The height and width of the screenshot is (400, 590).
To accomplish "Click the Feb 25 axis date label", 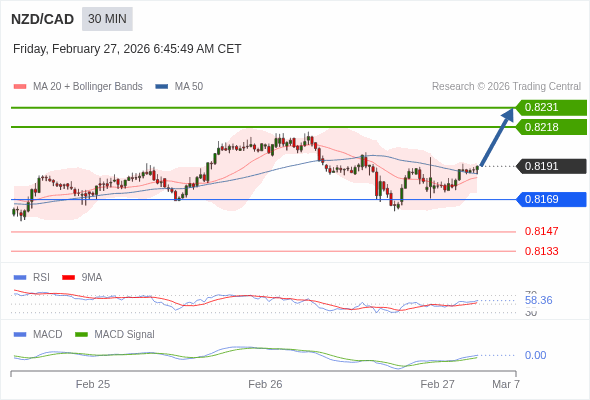I will click(93, 384).
